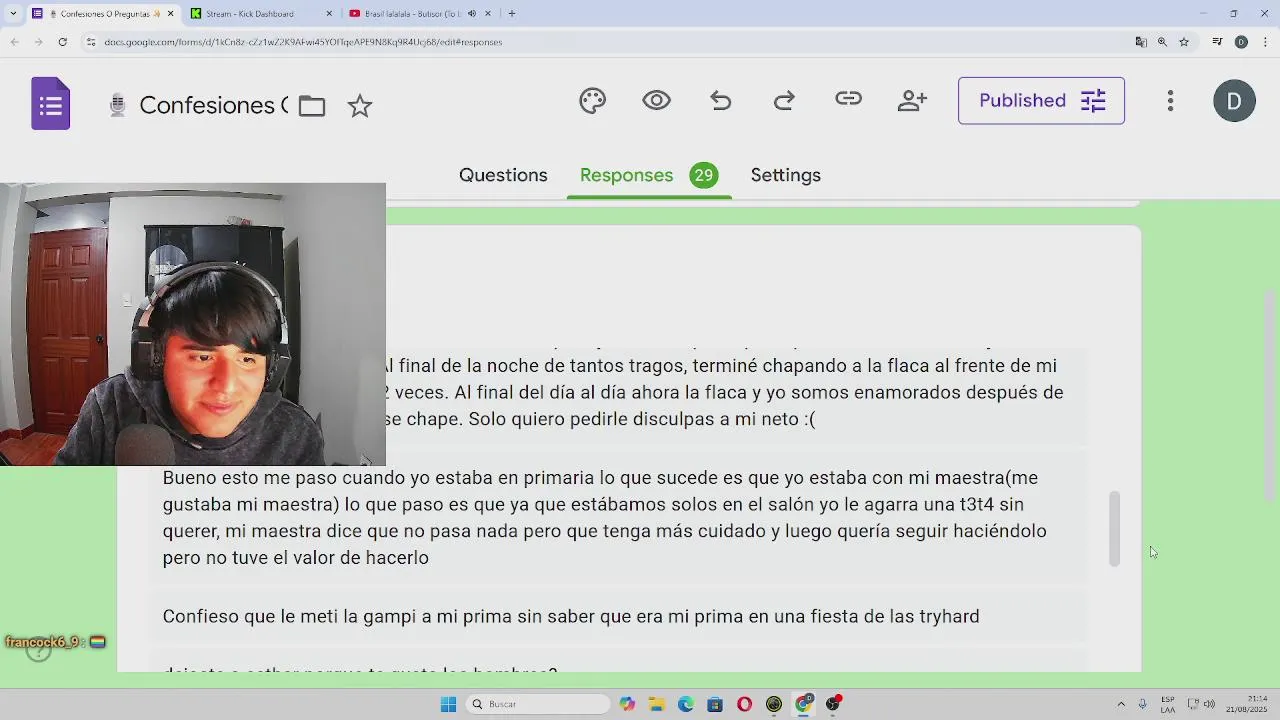Mute the YouTube tab audio indicator

(472, 14)
